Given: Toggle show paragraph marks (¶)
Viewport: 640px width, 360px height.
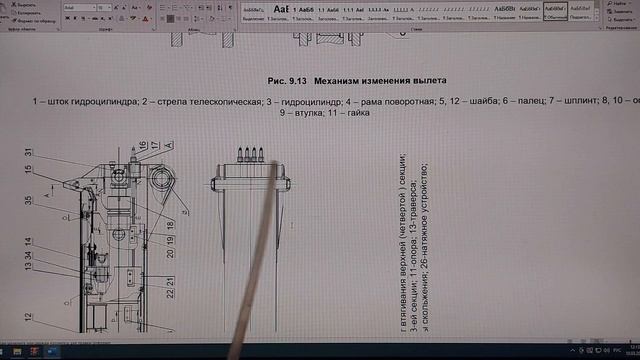Looking at the screenshot, I should click(x=230, y=8).
